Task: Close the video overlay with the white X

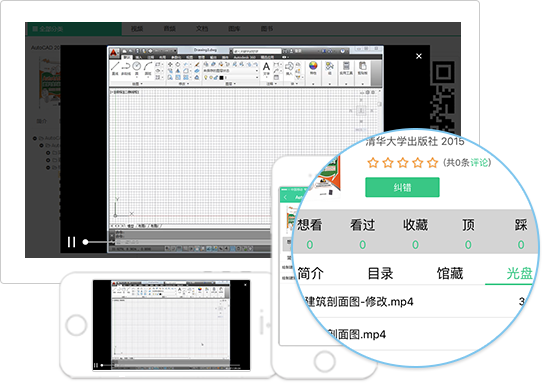Action: point(419,56)
